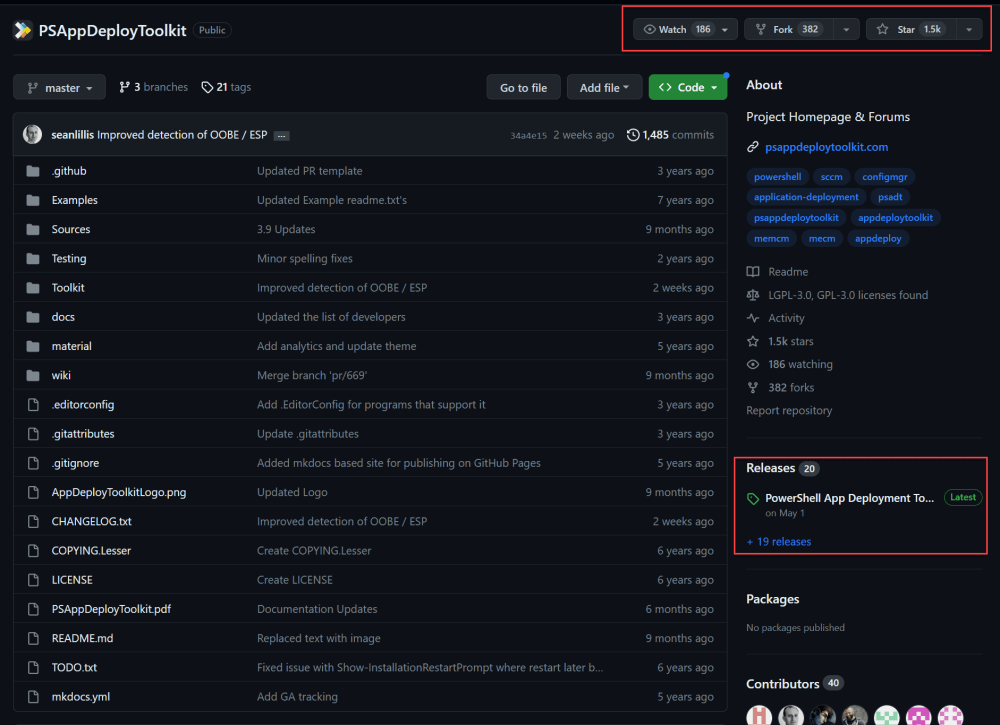This screenshot has width=1000, height=725.
Task: Click the Testing folder icon
Action: tap(33, 259)
